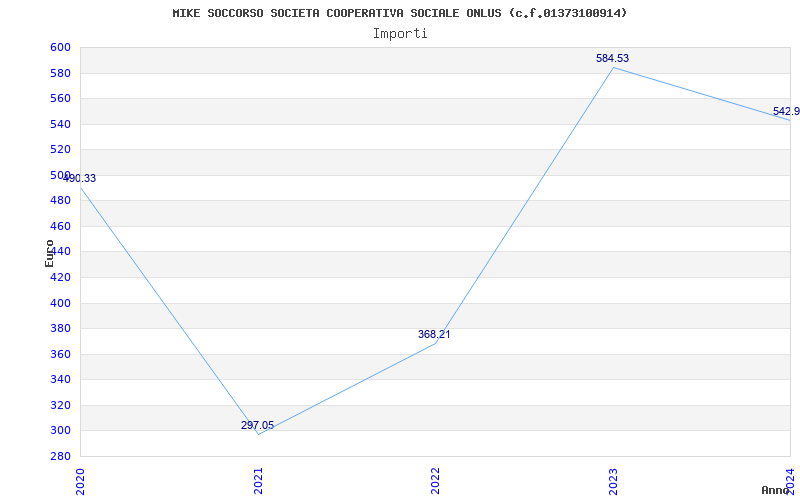Click the 400 y-axis tick label

(60, 303)
